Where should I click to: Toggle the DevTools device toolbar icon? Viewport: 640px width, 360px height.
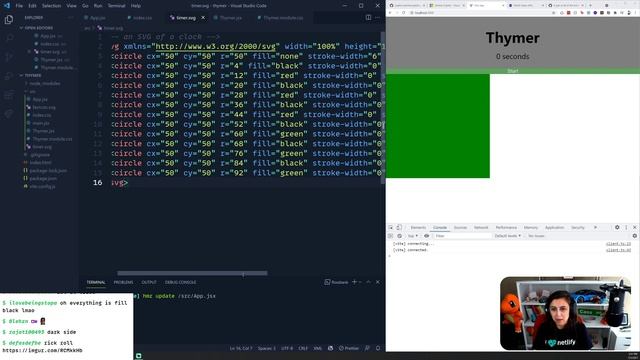click(399, 227)
